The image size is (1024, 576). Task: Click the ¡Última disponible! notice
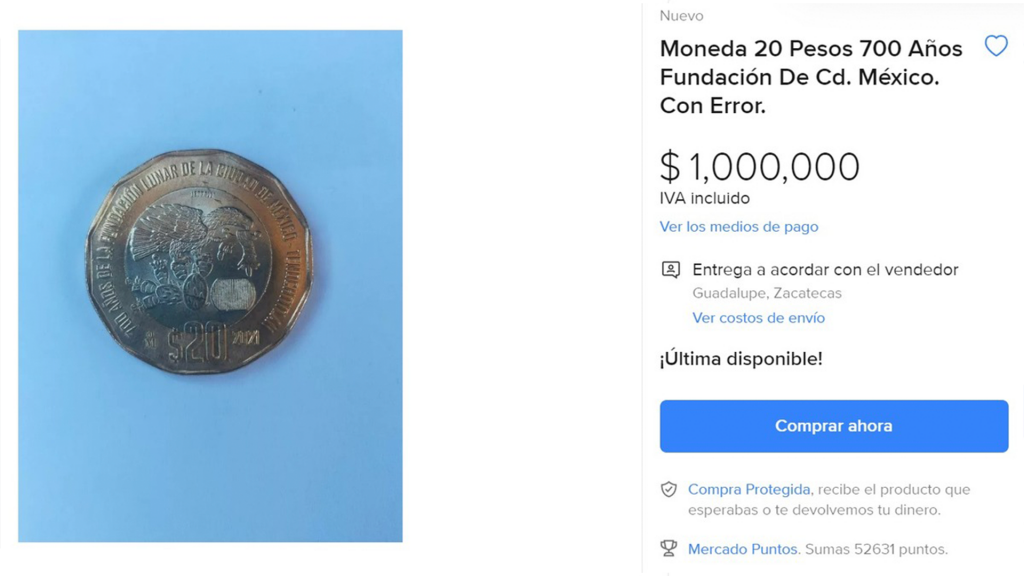(x=741, y=359)
